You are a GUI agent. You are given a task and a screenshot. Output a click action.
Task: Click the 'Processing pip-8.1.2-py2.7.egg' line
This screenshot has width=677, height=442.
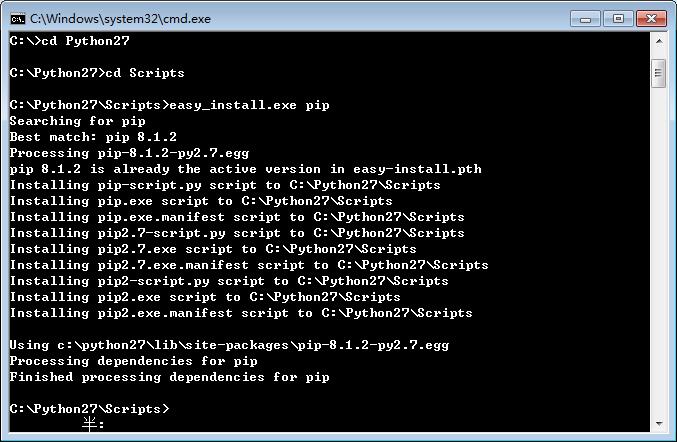click(x=130, y=153)
